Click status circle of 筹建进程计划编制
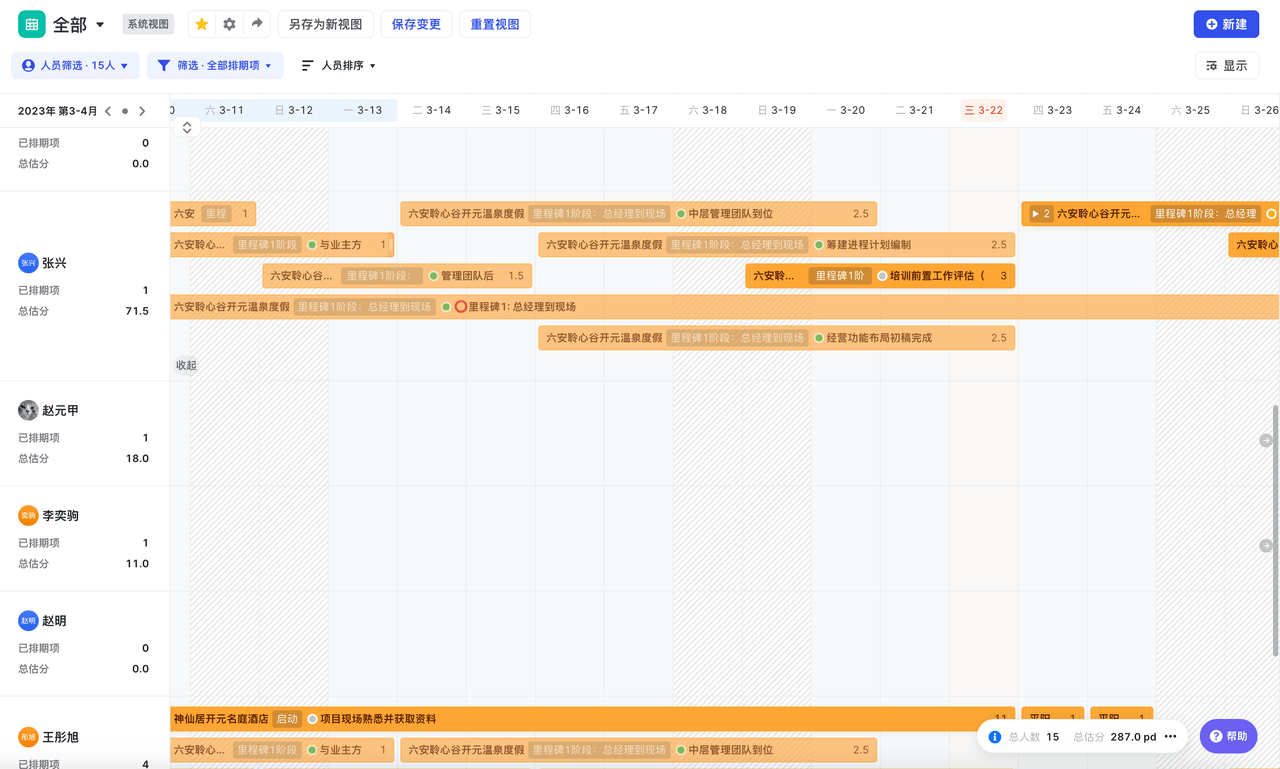The image size is (1280, 769). click(819, 245)
